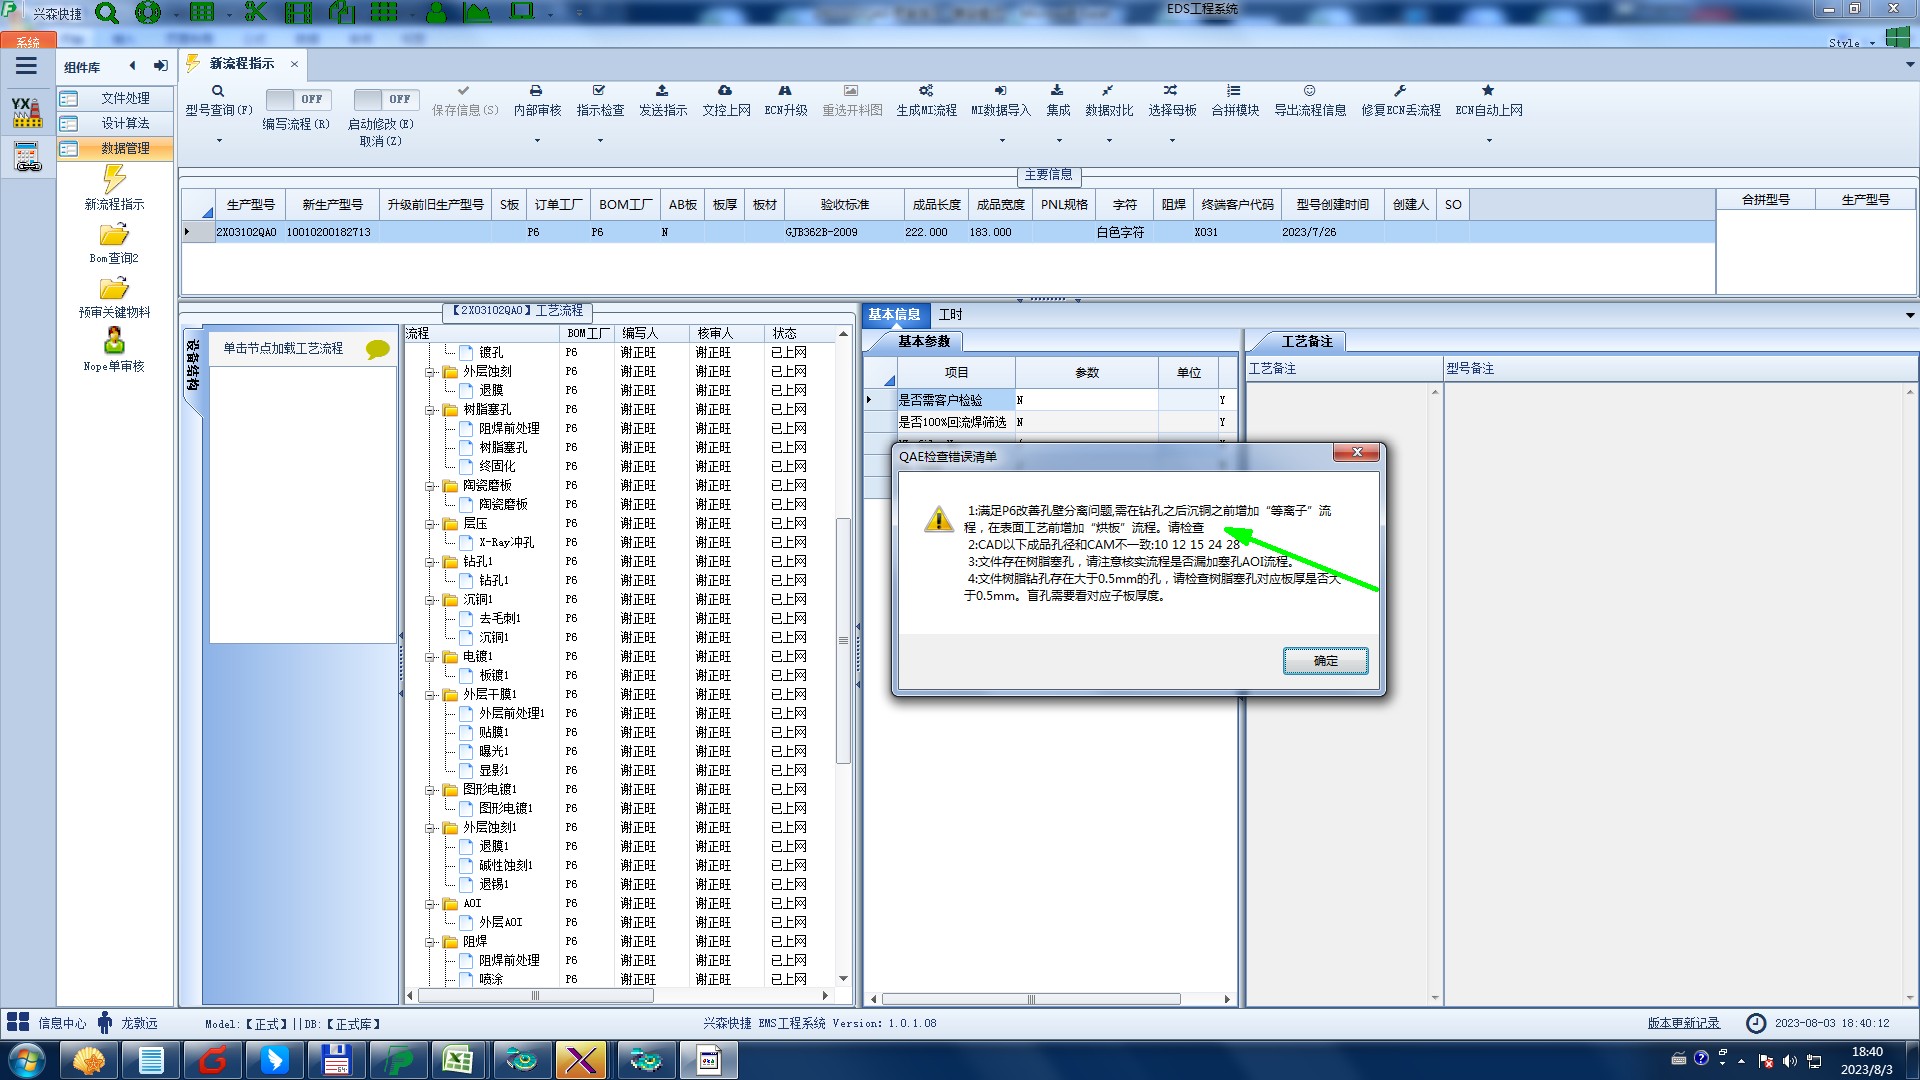
Task: Click the 内部审核 print icon
Action: [536, 91]
